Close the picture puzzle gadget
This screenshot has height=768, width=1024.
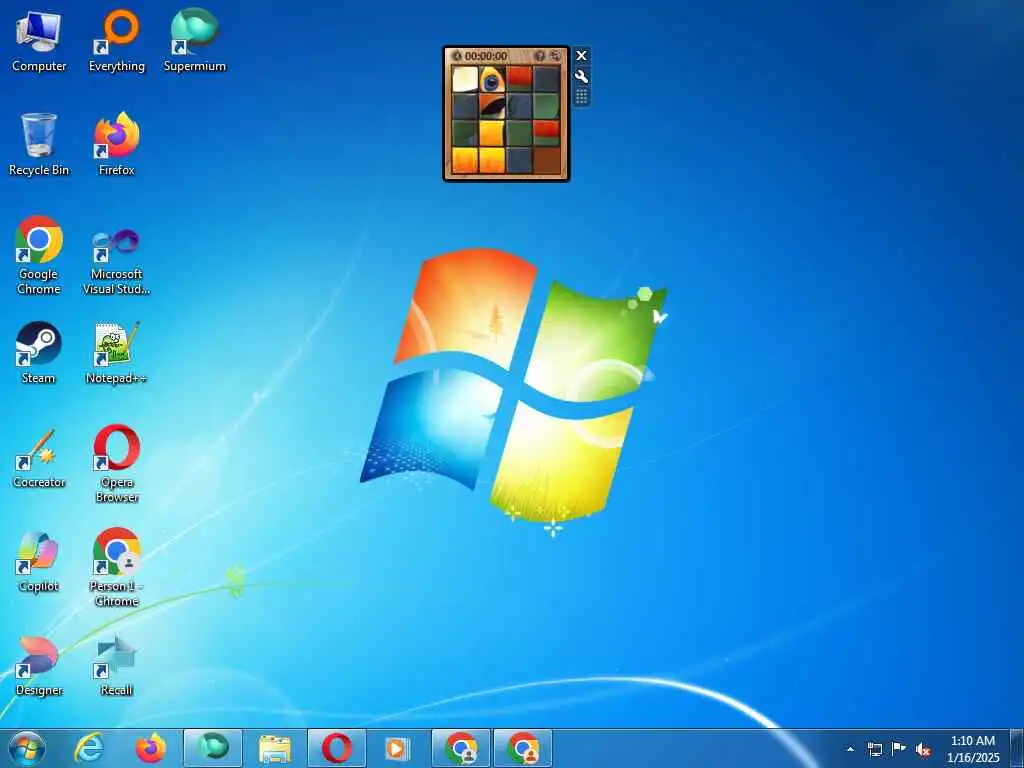581,56
